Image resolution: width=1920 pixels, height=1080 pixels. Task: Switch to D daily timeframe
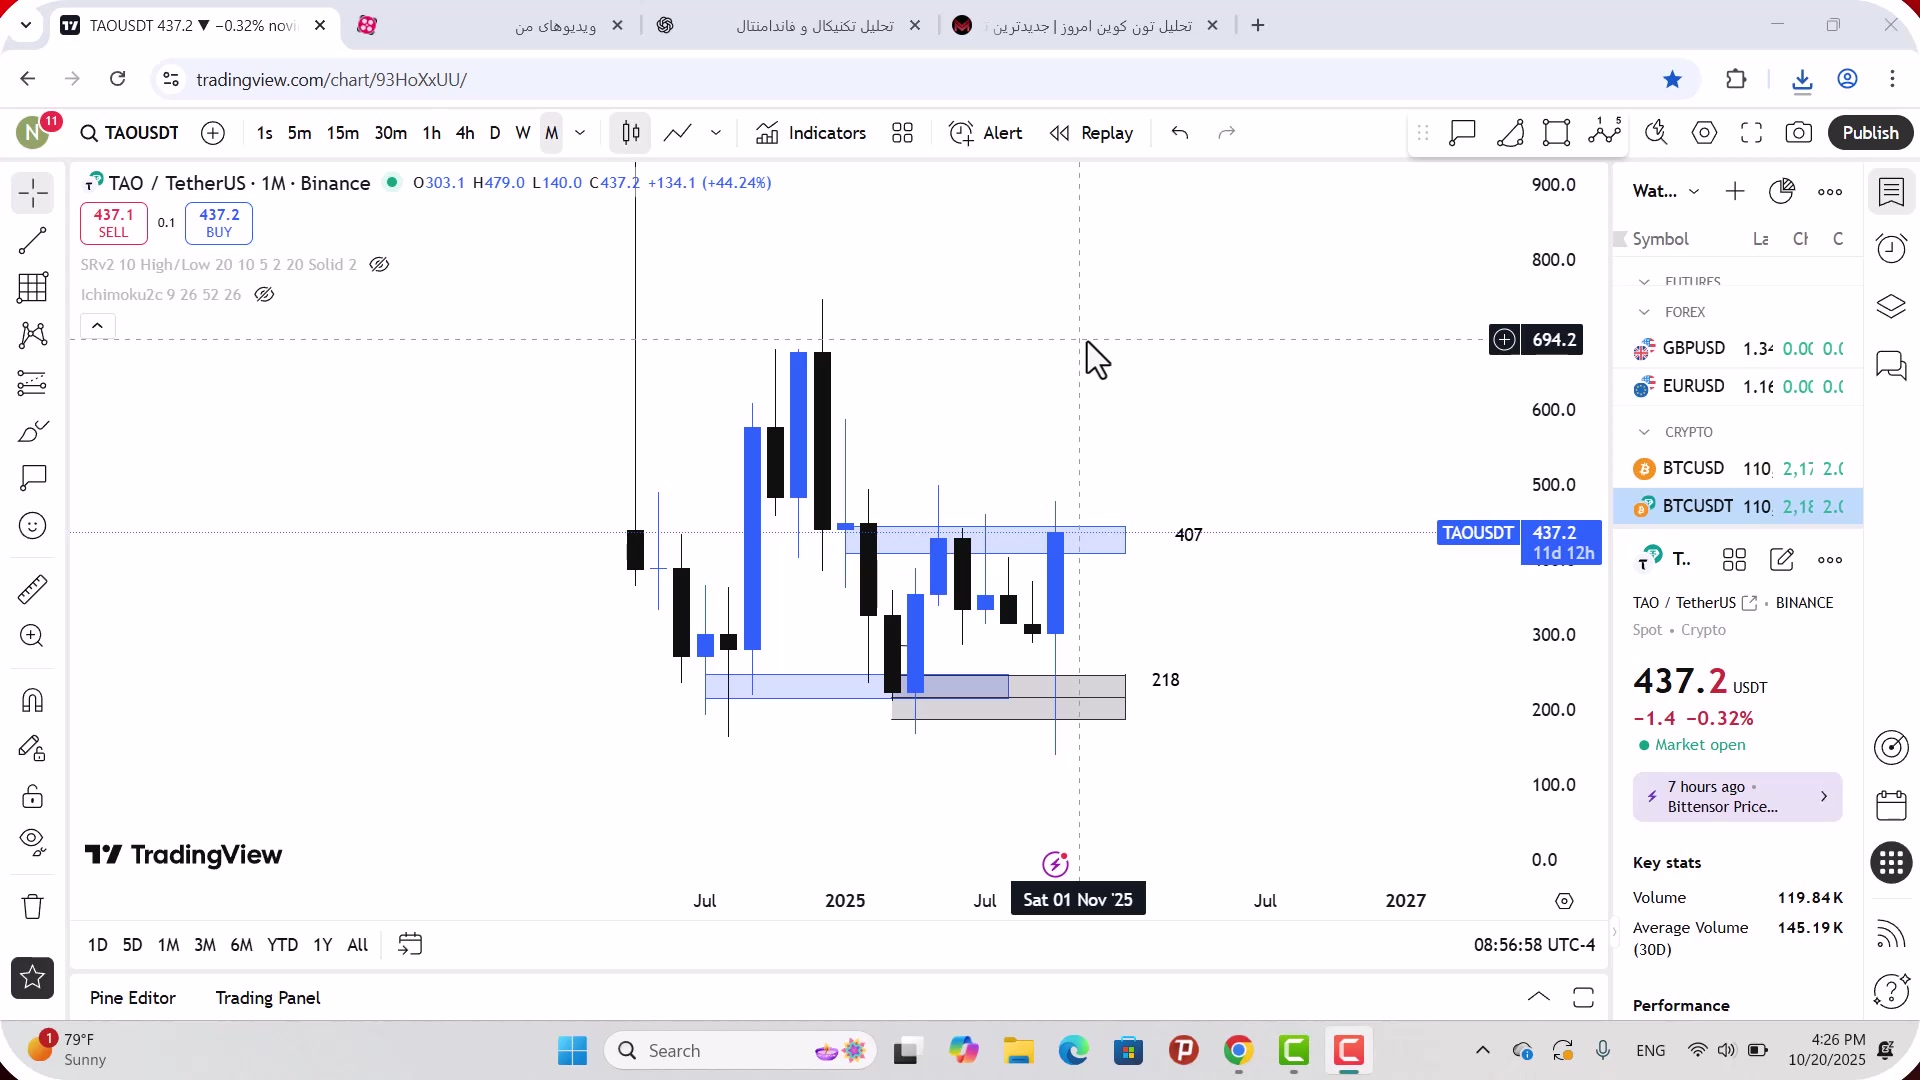pyautogui.click(x=495, y=133)
